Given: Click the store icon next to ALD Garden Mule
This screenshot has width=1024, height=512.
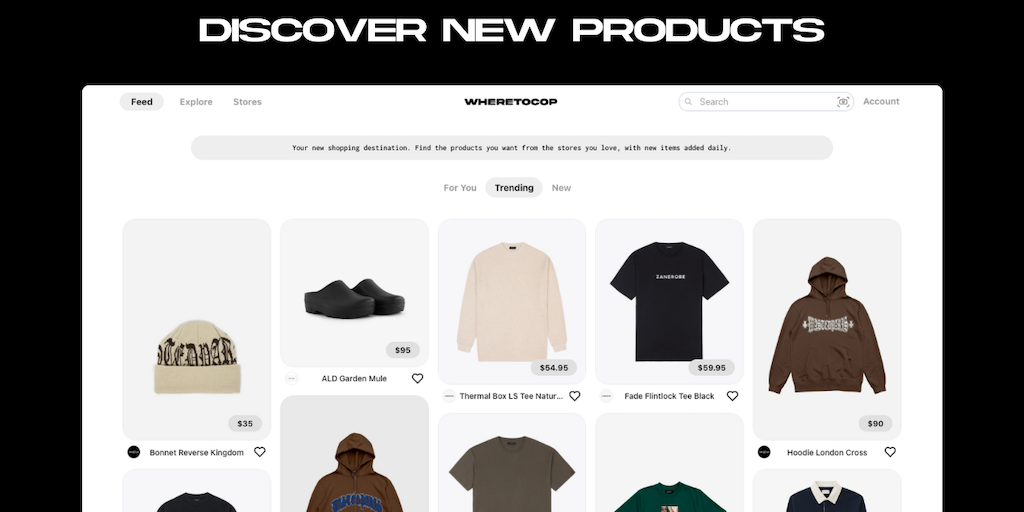Looking at the screenshot, I should [291, 379].
